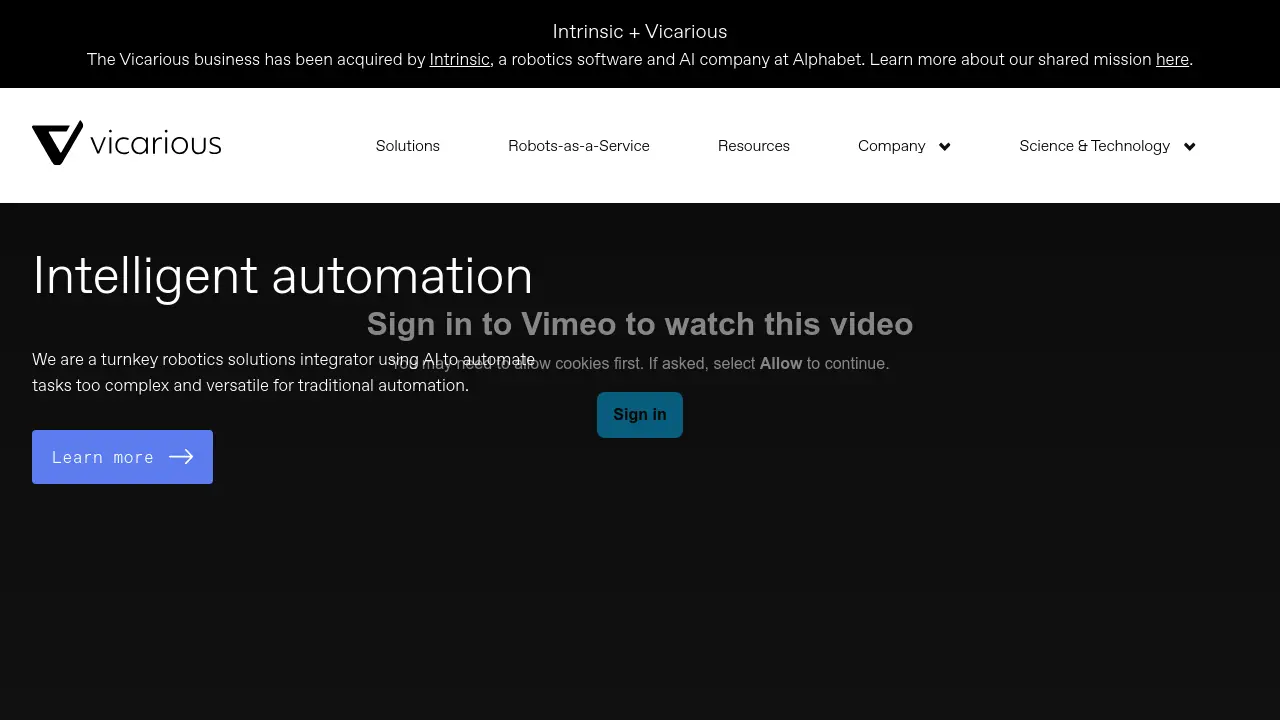
Task: Click the 'Intrinsic + Vicarious' banner title
Action: point(640,32)
